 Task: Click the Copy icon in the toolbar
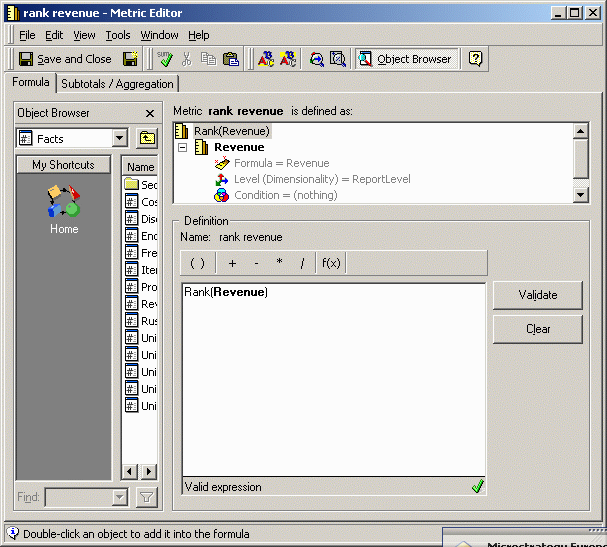(x=209, y=59)
